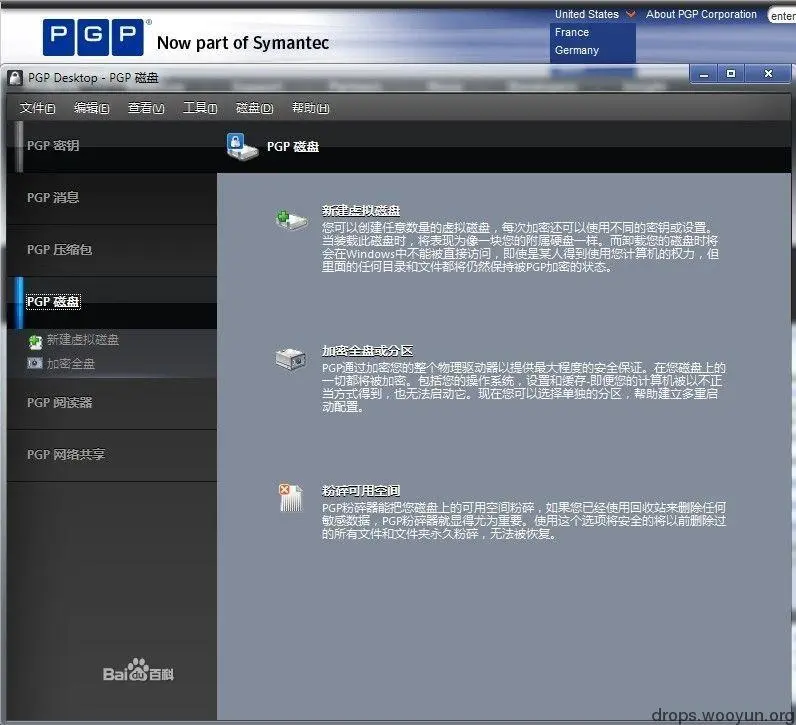Choose Germany in the country list
The image size is (796, 725).
577,50
